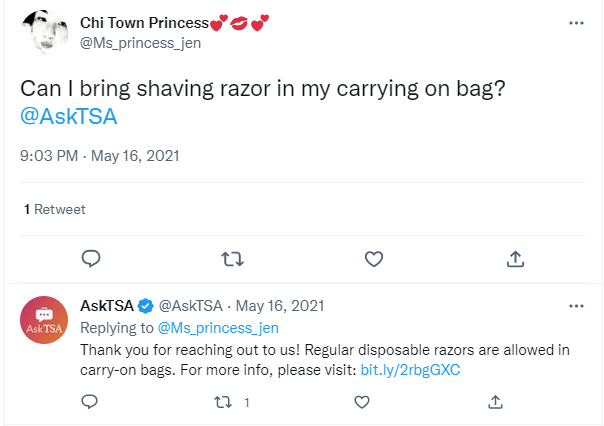This screenshot has height=426, width=604.
Task: Reply to Chi Town Princess's tweet
Action: click(x=90, y=259)
